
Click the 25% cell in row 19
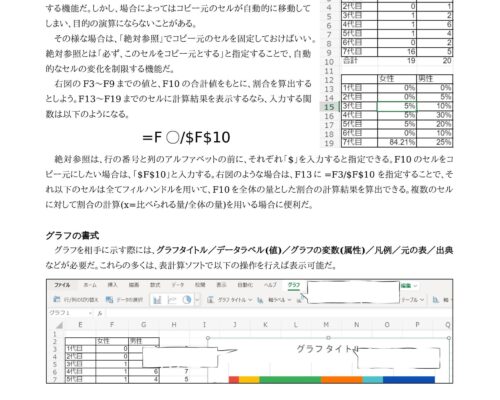[x=435, y=143]
